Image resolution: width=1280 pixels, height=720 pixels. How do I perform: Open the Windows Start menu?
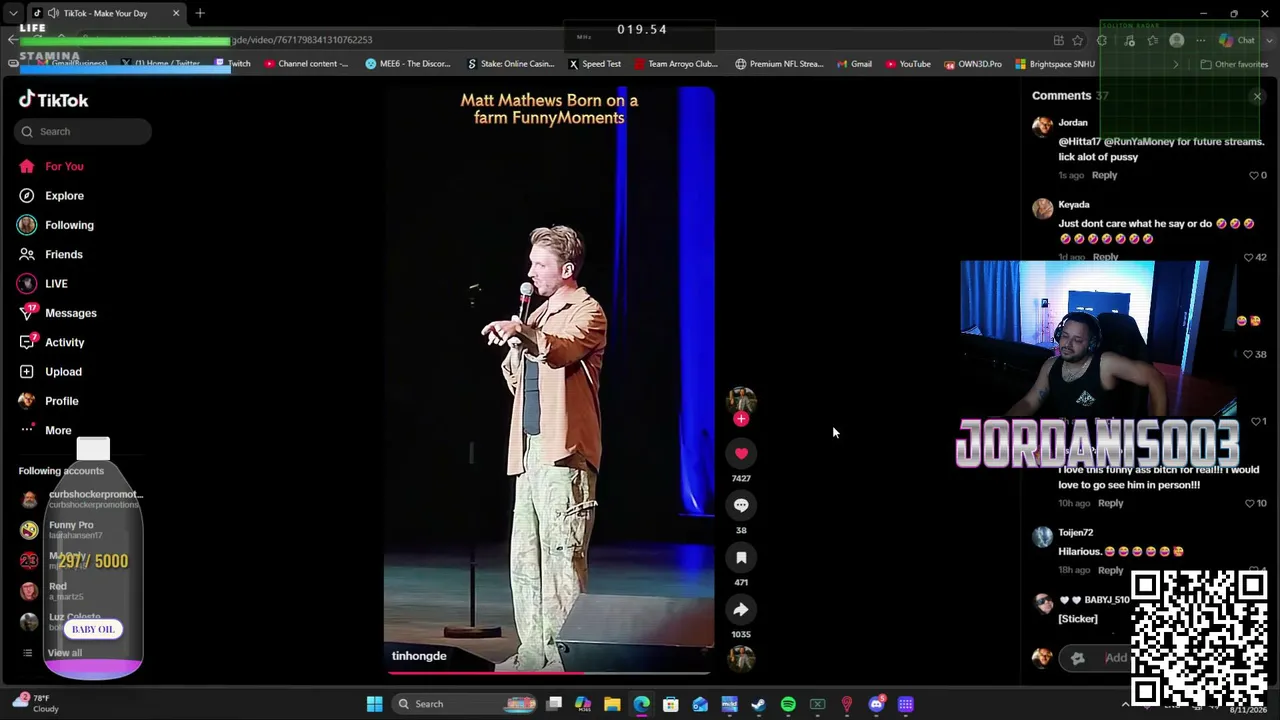click(374, 704)
